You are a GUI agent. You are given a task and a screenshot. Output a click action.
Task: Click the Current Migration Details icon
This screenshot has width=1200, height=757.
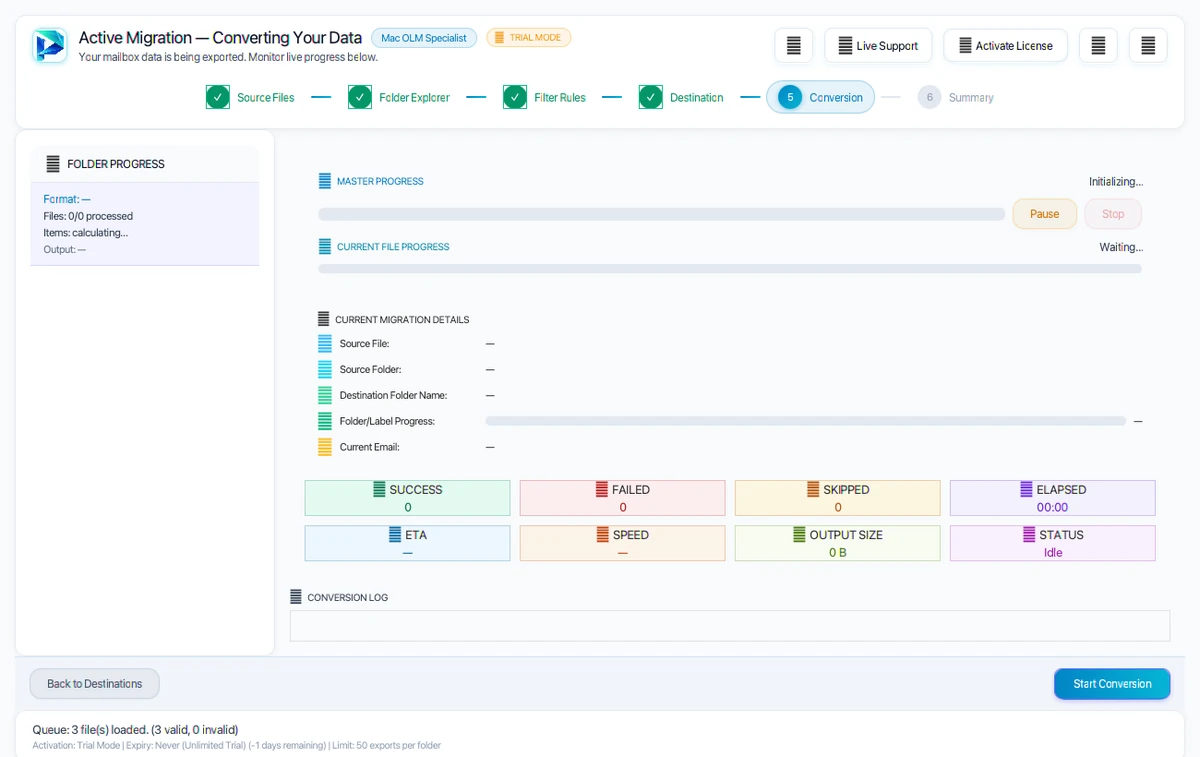pyautogui.click(x=323, y=319)
